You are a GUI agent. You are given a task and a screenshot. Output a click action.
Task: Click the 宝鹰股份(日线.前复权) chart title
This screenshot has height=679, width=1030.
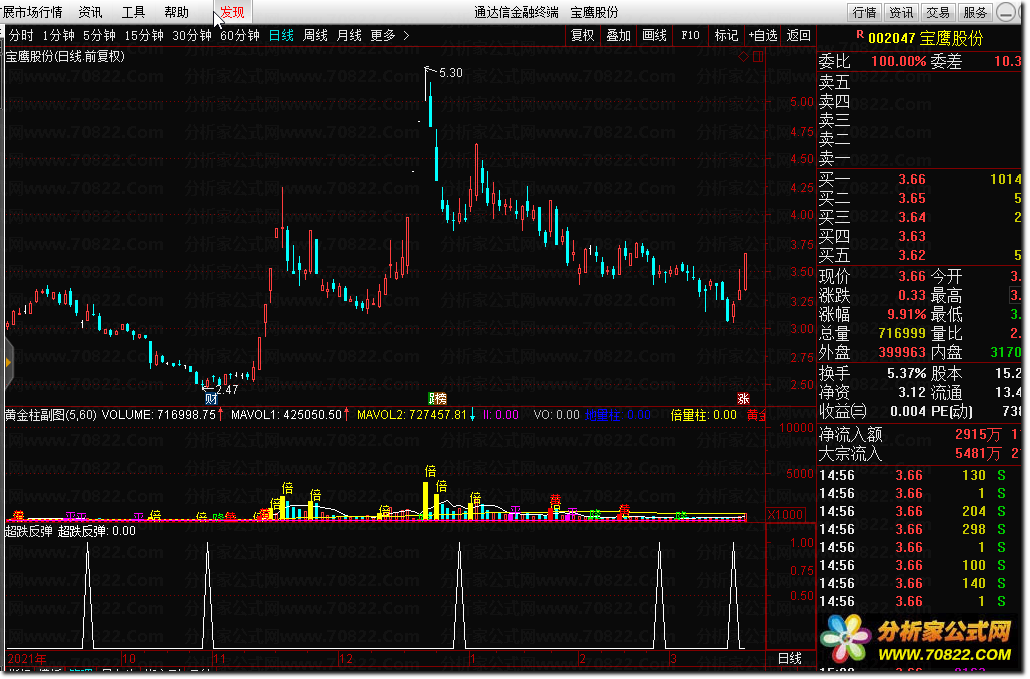pyautogui.click(x=65, y=56)
